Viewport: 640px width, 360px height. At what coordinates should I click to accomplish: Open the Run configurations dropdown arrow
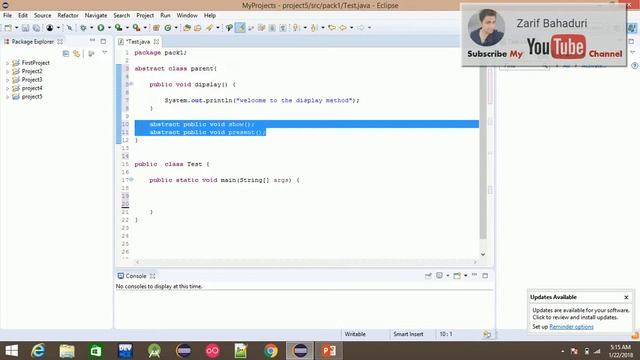click(x=109, y=28)
